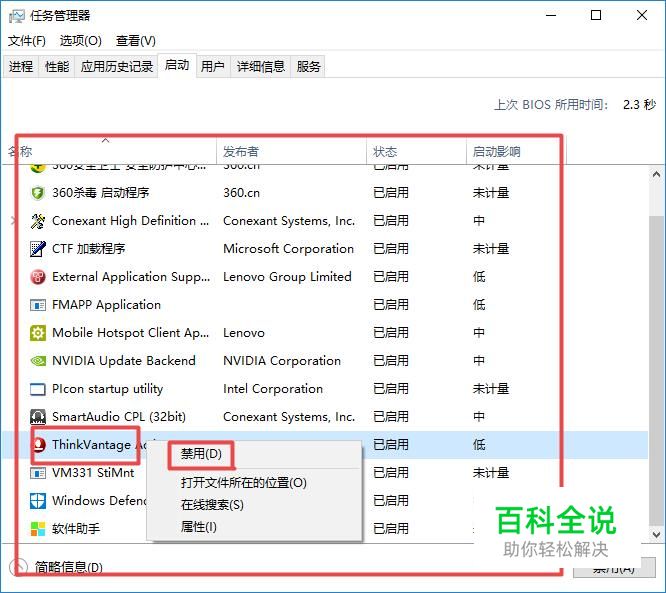Switch to the 应用历史记录 tab
666x593 pixels.
point(116,67)
